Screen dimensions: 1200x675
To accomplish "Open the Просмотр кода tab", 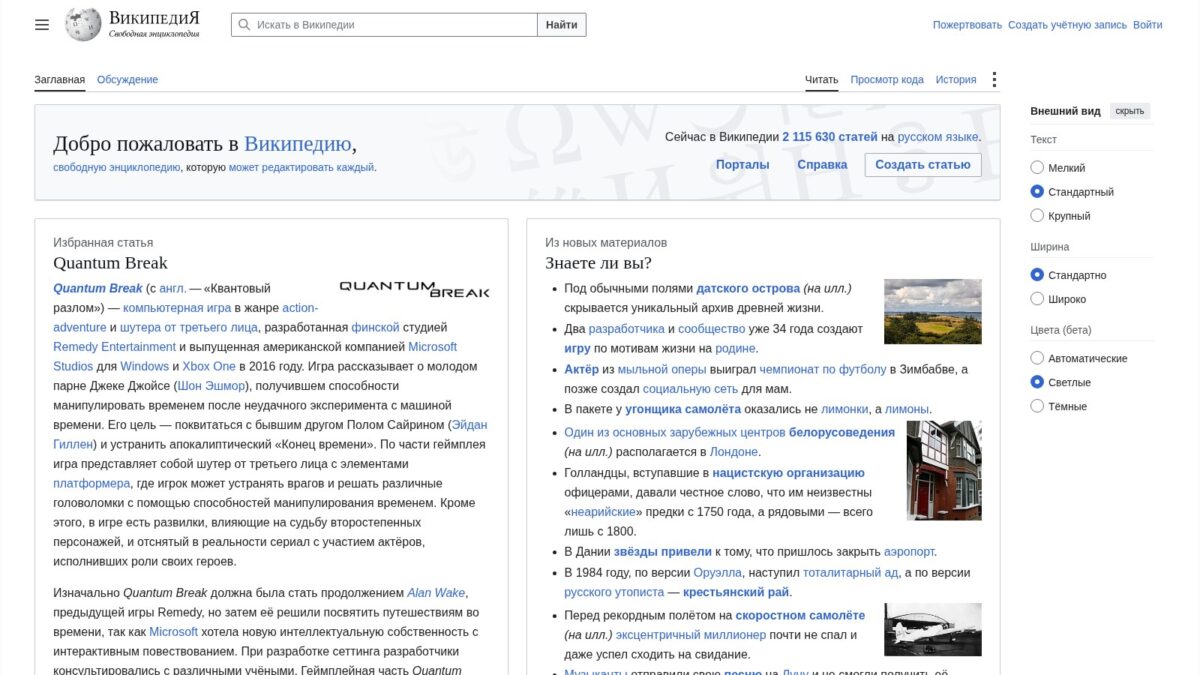I will [x=887, y=80].
